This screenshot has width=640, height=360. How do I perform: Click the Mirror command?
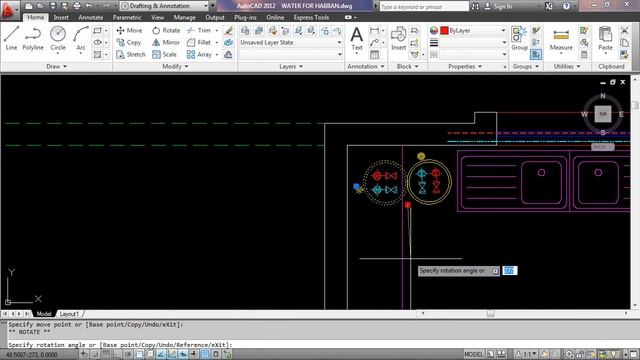click(x=166, y=42)
